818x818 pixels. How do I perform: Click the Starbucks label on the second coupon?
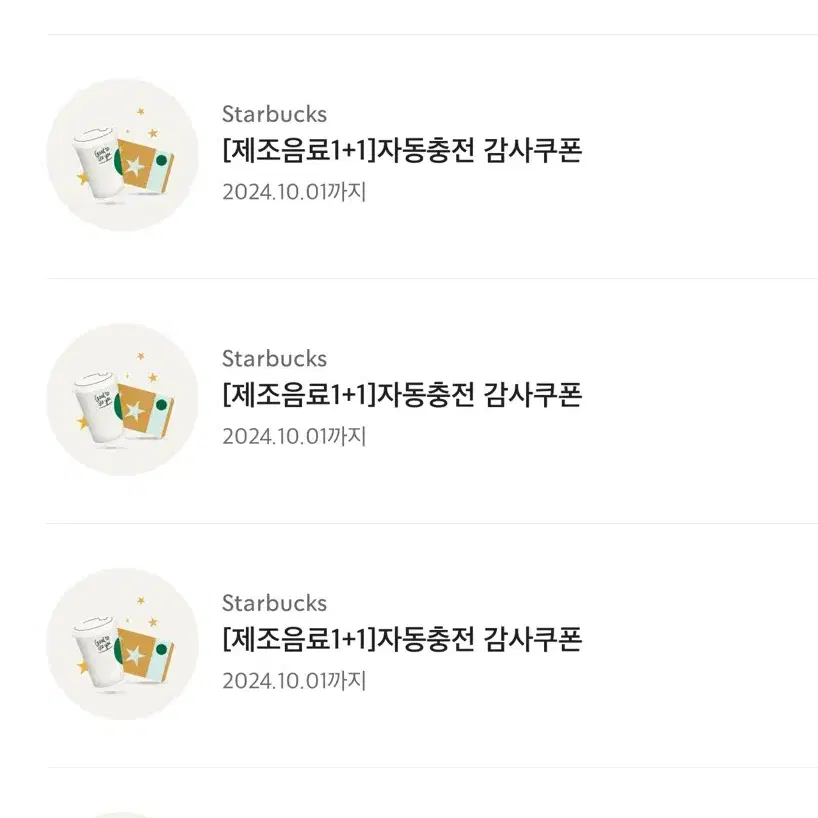tap(274, 358)
